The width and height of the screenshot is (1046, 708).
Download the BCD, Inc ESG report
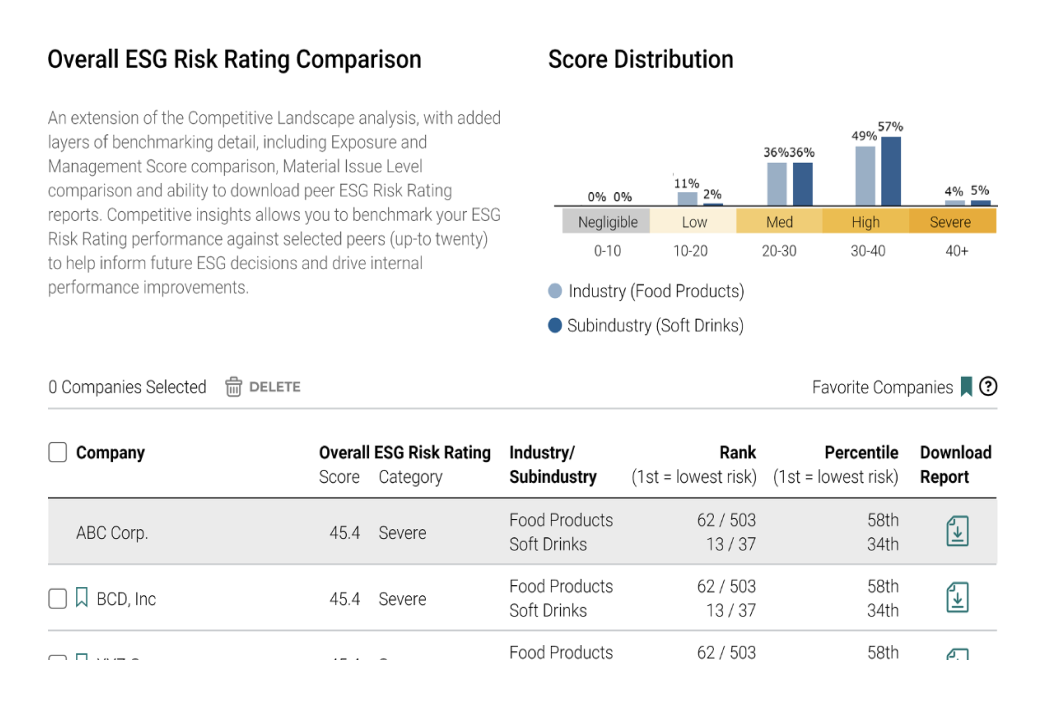[957, 598]
